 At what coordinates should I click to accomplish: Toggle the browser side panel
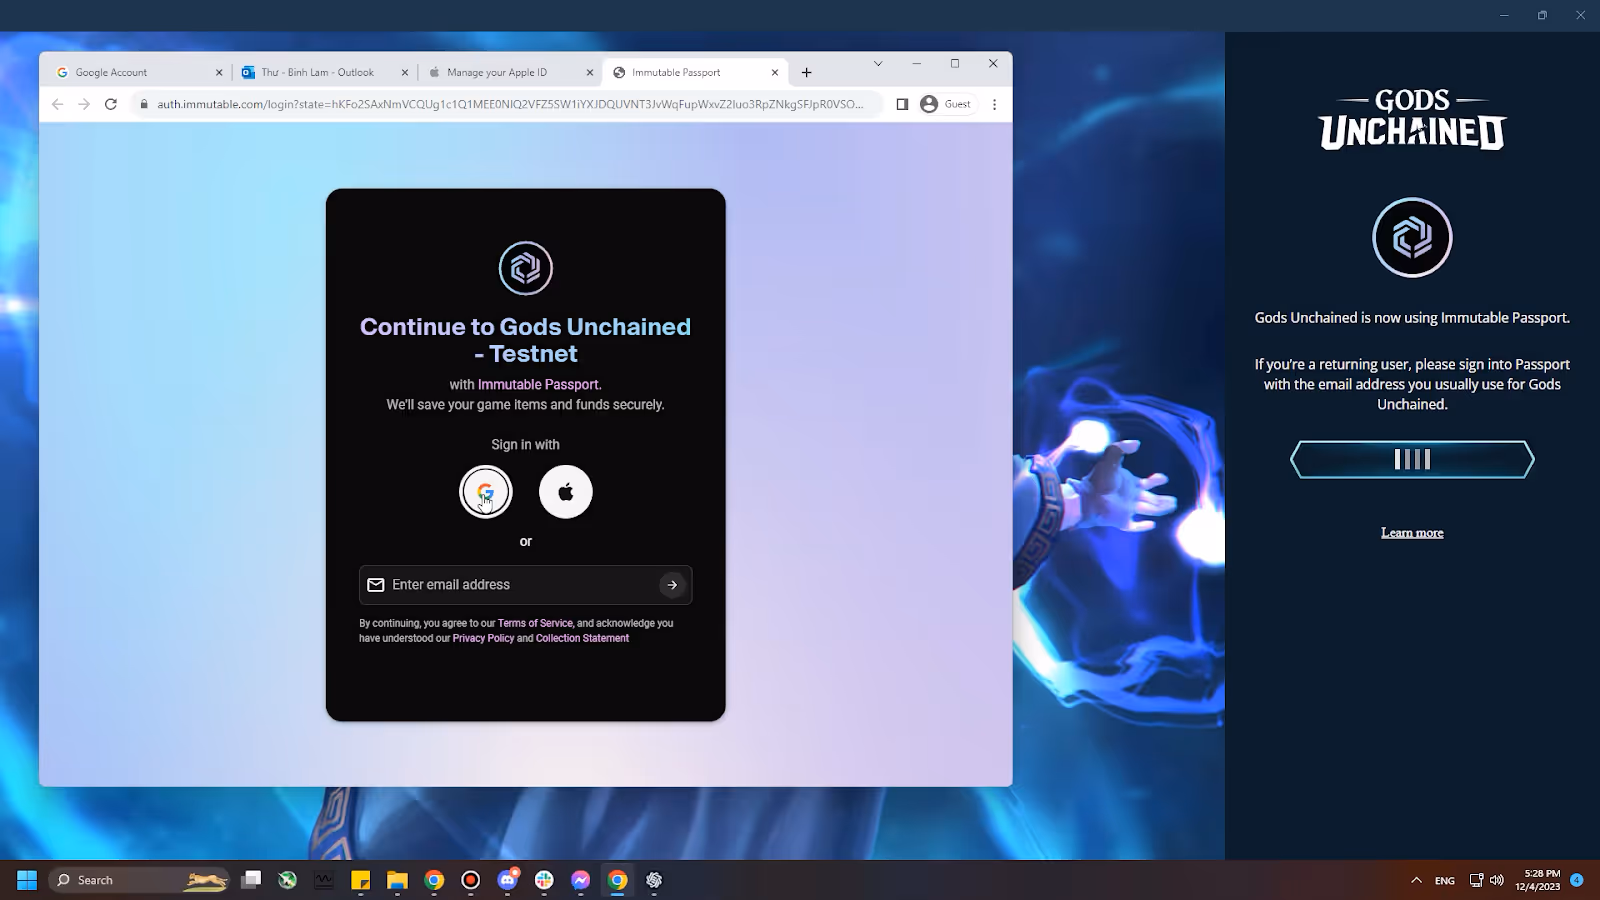pos(902,104)
